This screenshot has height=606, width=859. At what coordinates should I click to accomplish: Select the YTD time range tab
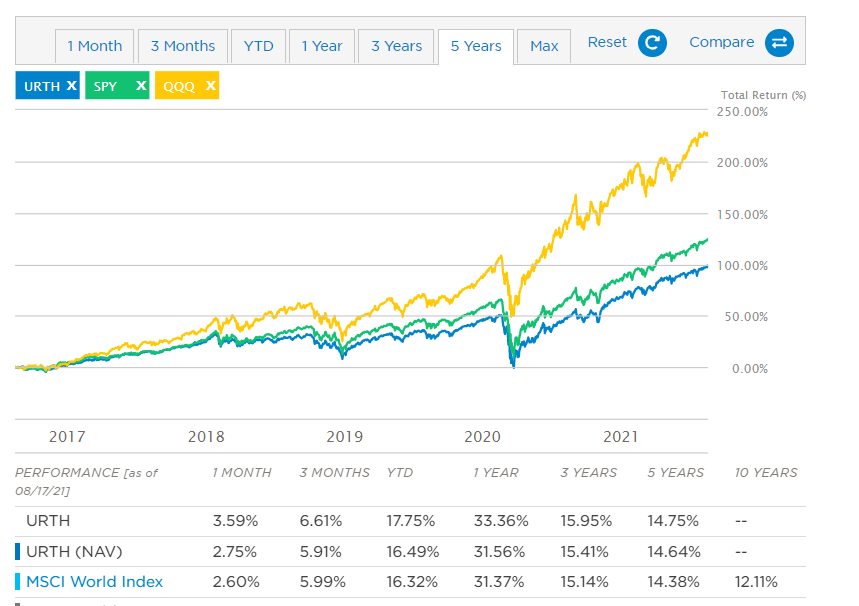(259, 47)
